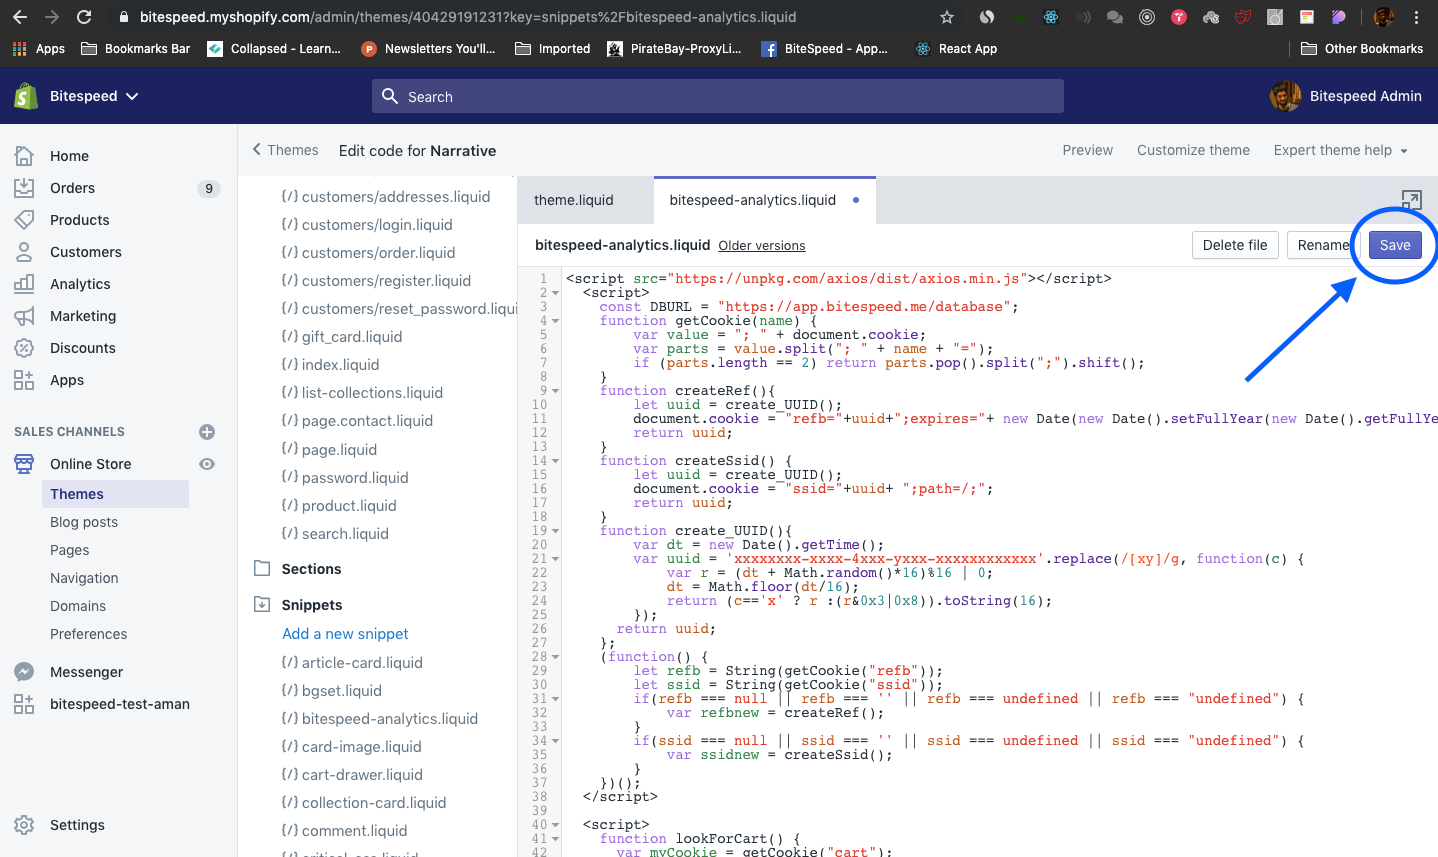This screenshot has height=857, width=1438.
Task: Click the Bitespeed Admin avatar
Action: (x=1285, y=96)
